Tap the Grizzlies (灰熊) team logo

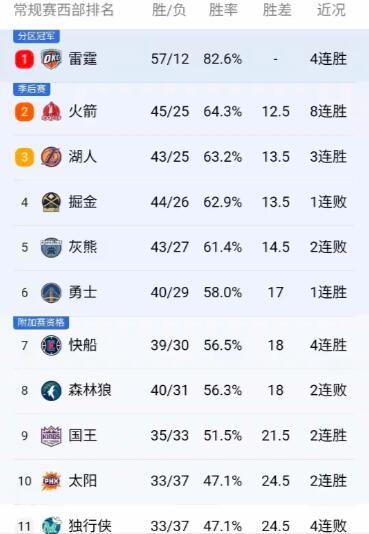pos(51,247)
